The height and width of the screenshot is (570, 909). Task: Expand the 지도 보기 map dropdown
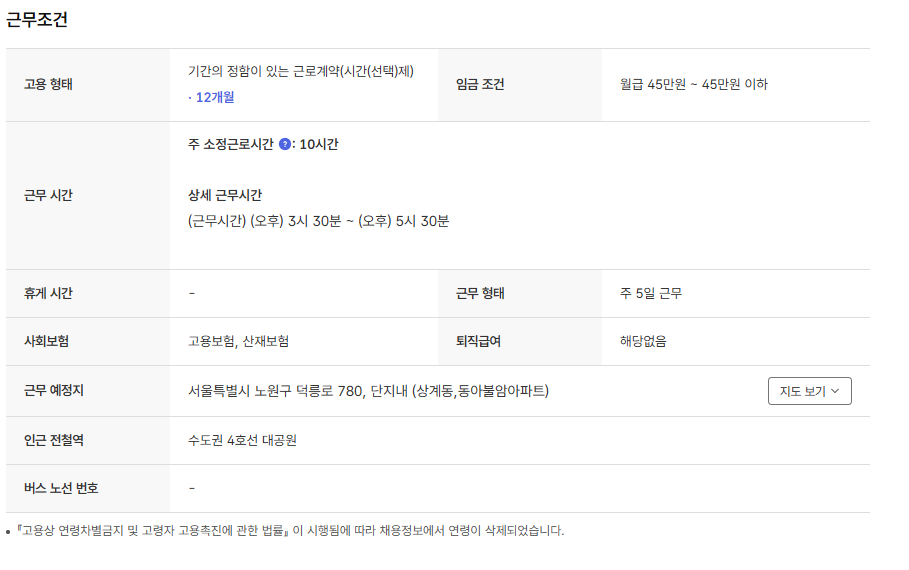[809, 391]
